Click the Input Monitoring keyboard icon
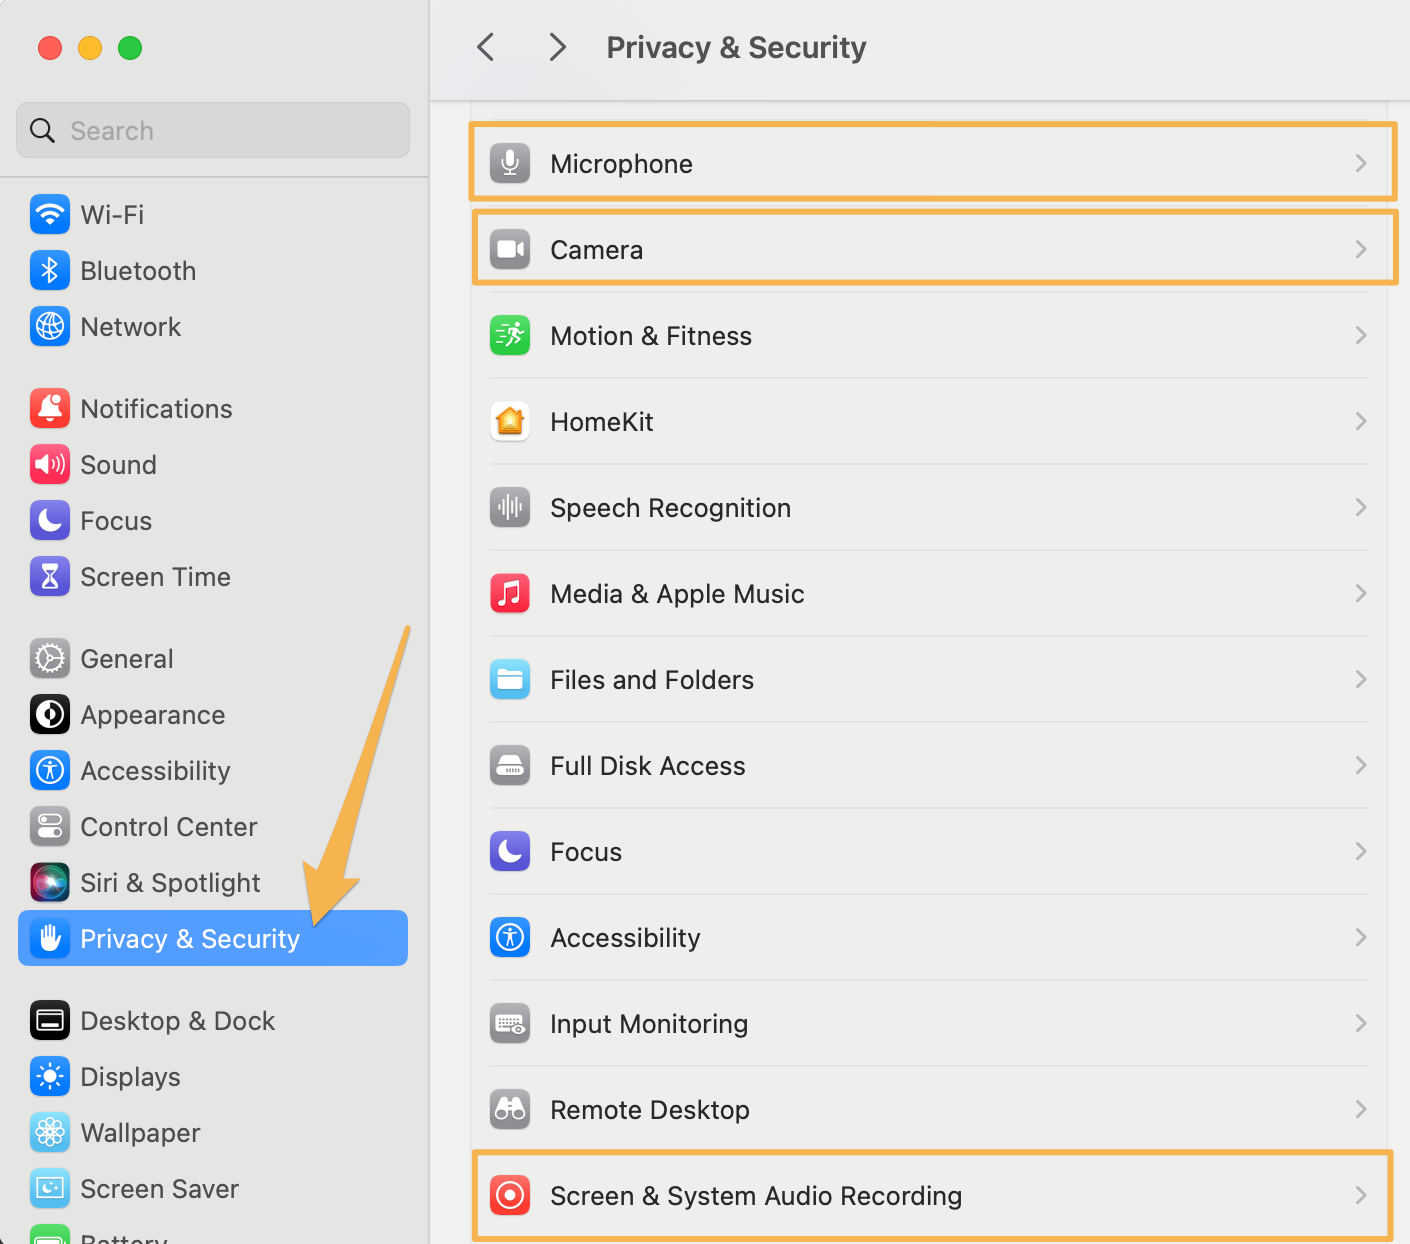Viewport: 1410px width, 1244px height. (510, 1023)
